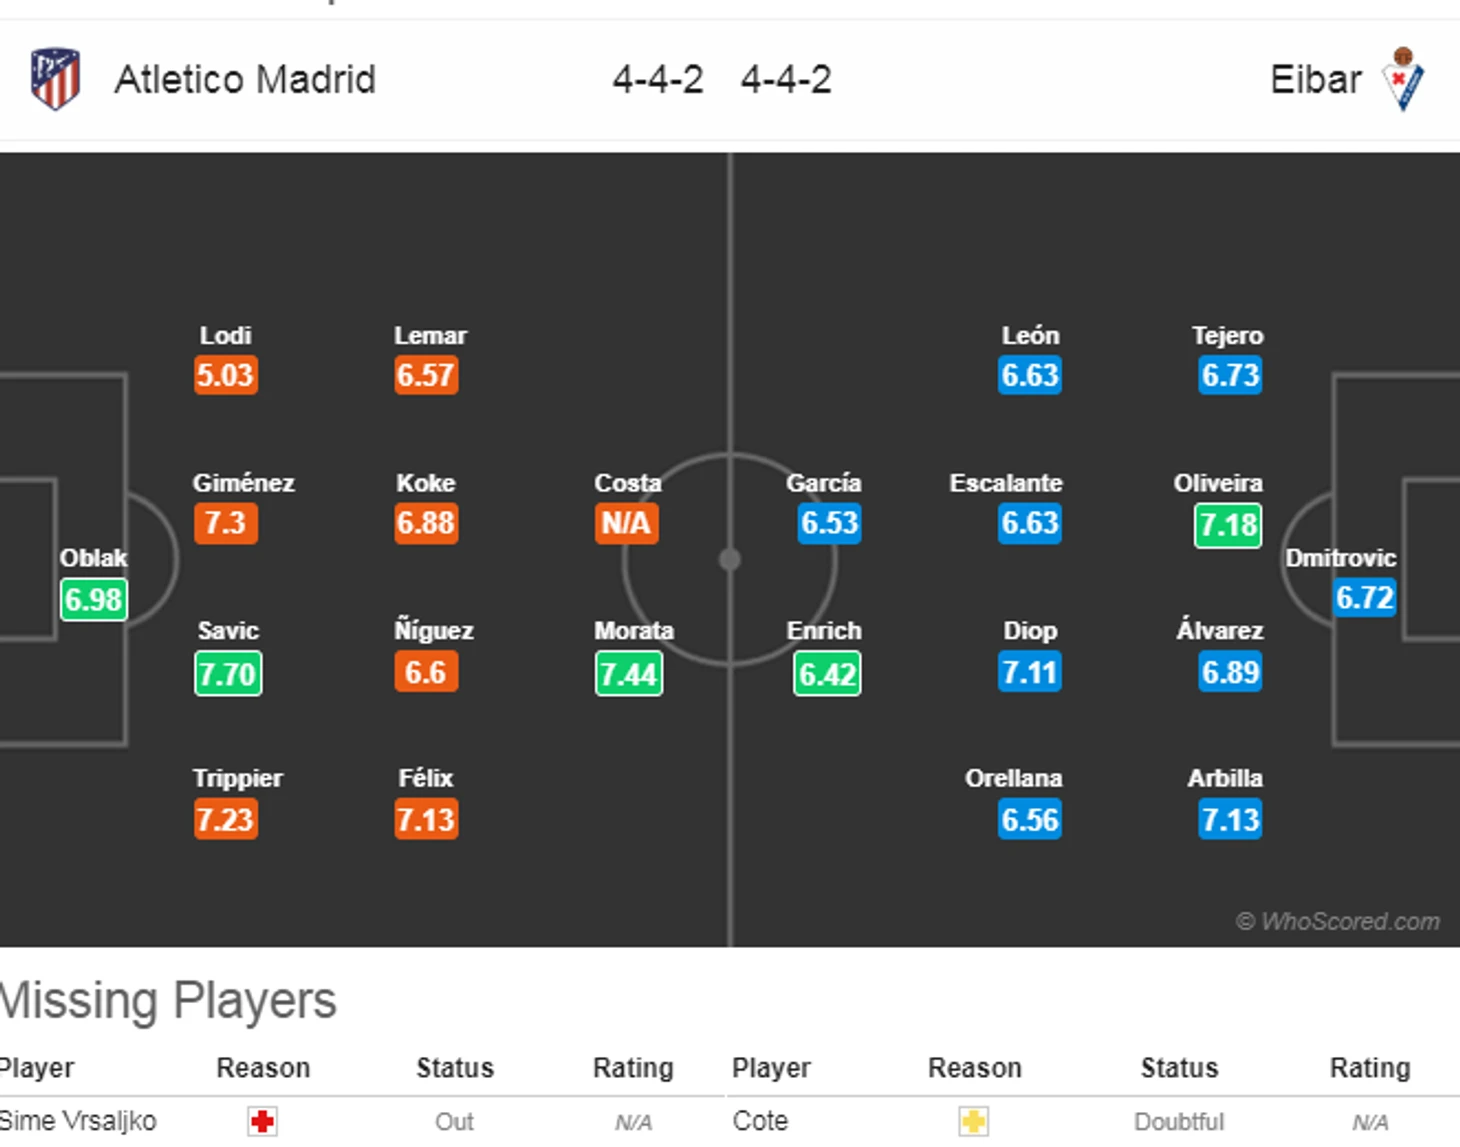The height and width of the screenshot is (1147, 1460).
Task: Select Costa's N/A rating badge
Action: pyautogui.click(x=626, y=523)
